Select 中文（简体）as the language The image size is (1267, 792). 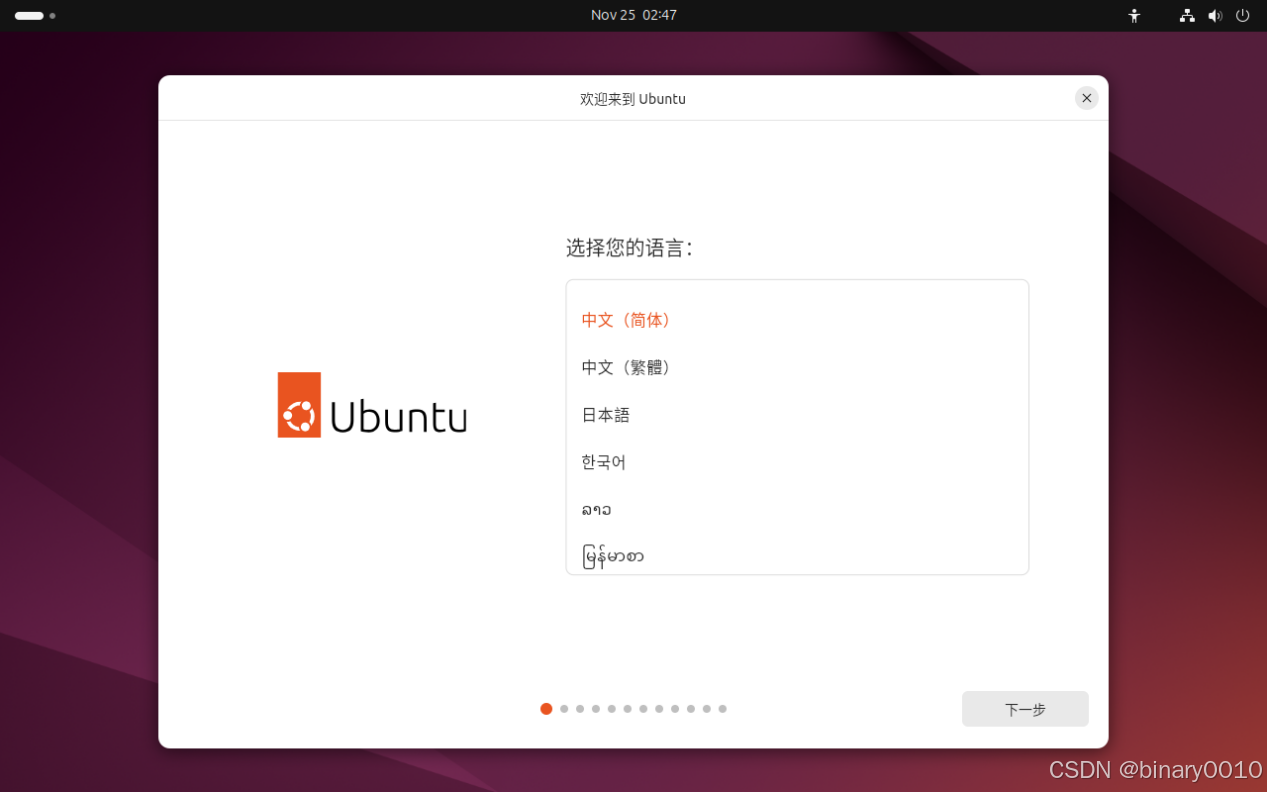click(x=626, y=319)
